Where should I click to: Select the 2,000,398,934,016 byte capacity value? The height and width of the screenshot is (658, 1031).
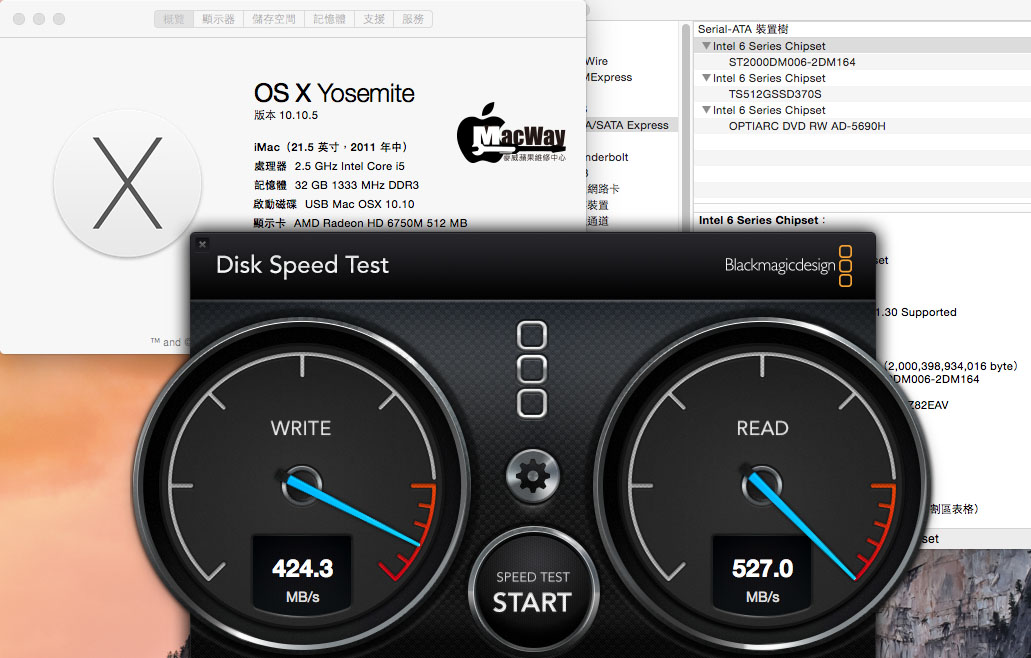click(951, 366)
